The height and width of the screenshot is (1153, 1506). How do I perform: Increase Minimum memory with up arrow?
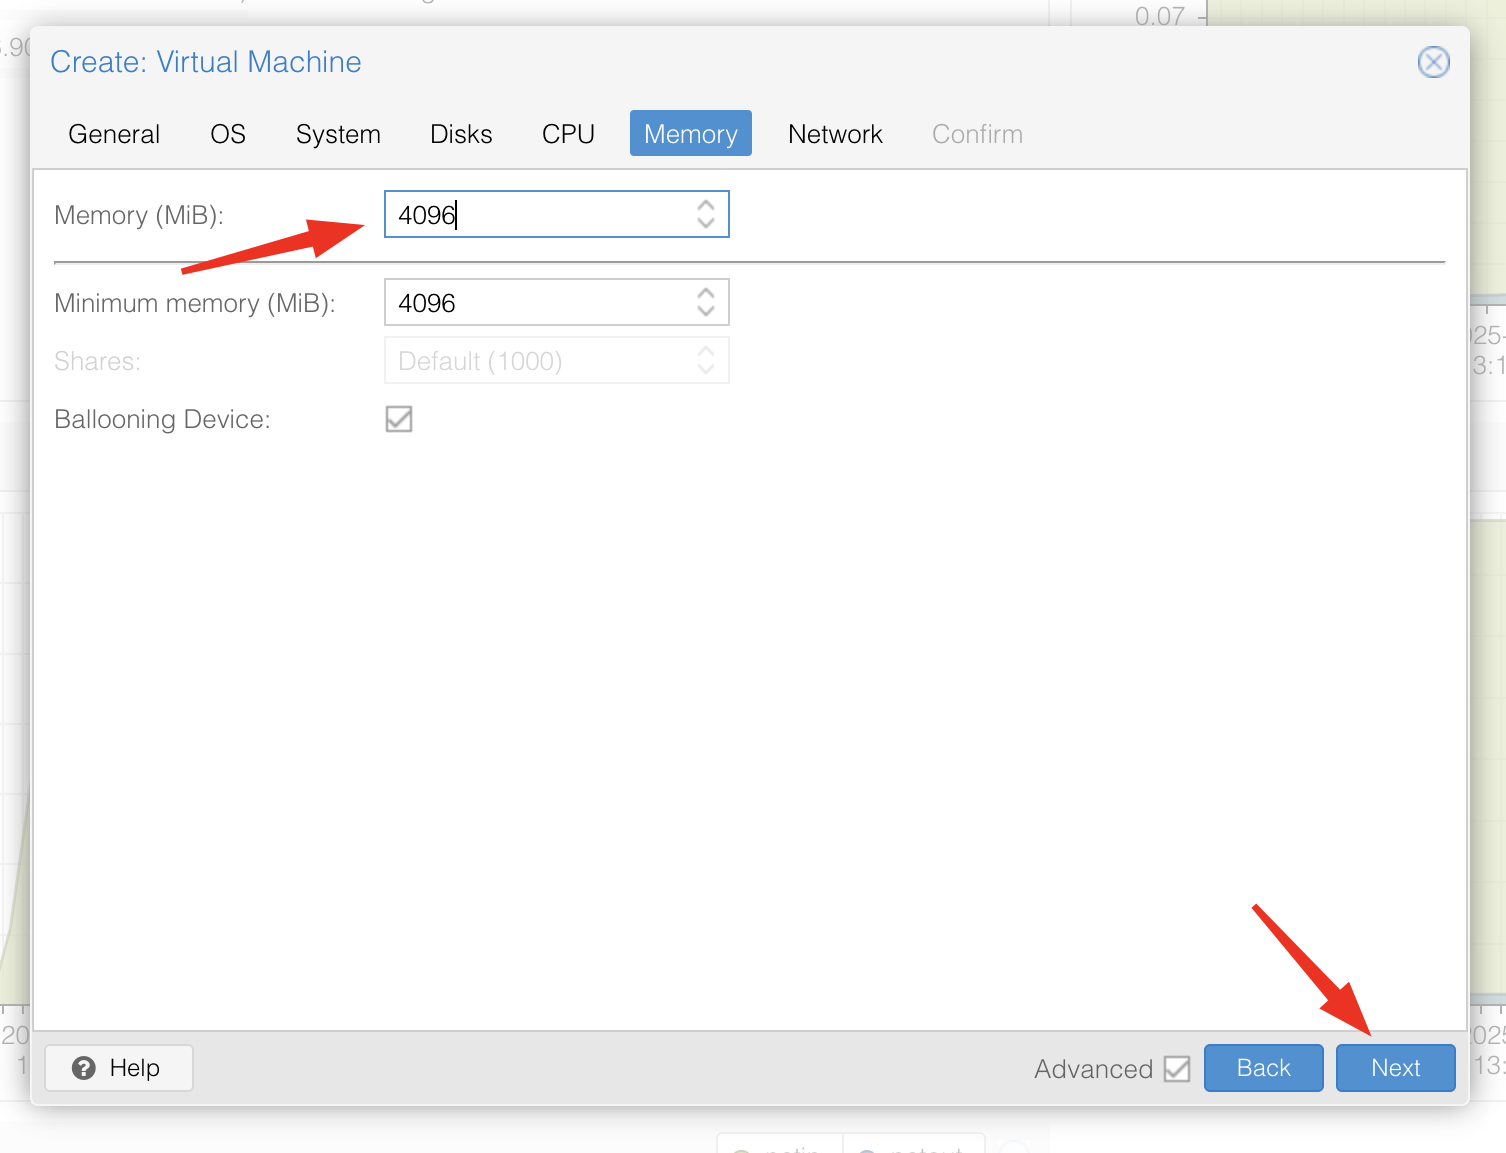coord(706,293)
